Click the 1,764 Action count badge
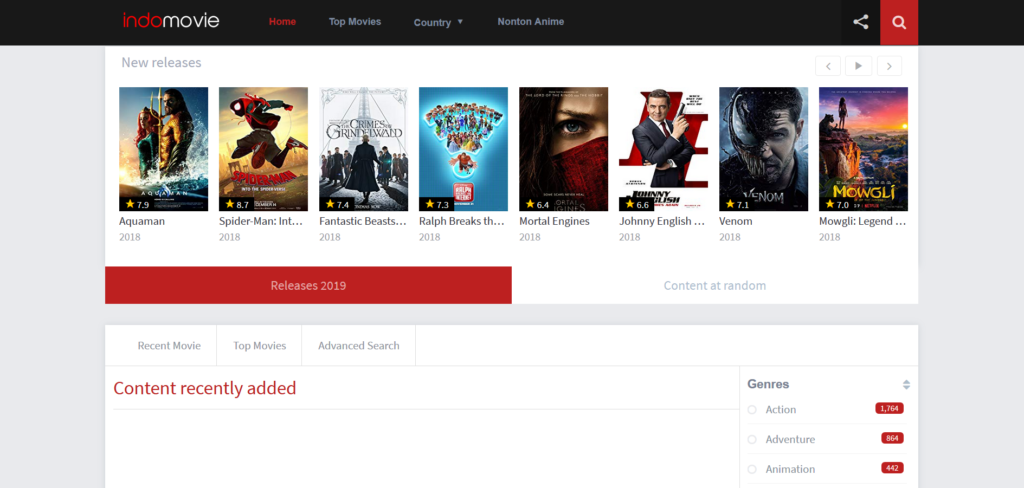 [889, 408]
